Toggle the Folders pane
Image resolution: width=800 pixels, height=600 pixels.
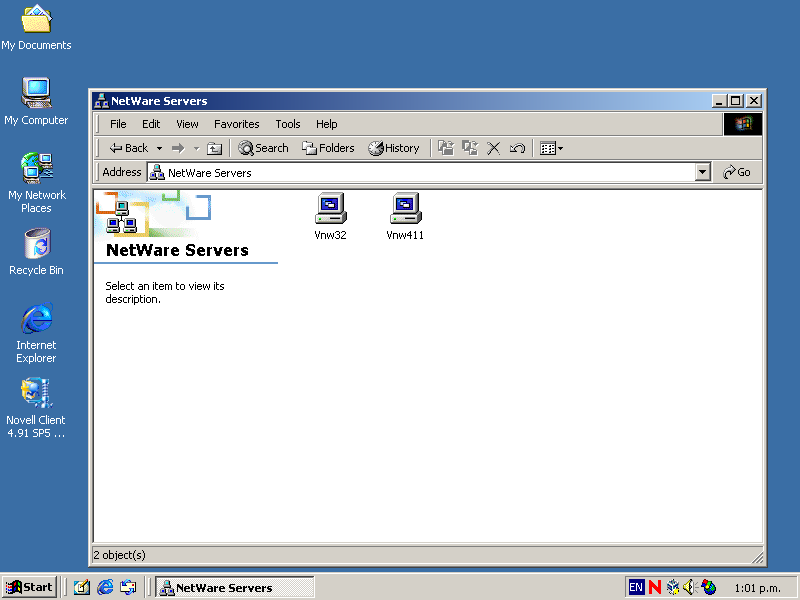pos(328,148)
